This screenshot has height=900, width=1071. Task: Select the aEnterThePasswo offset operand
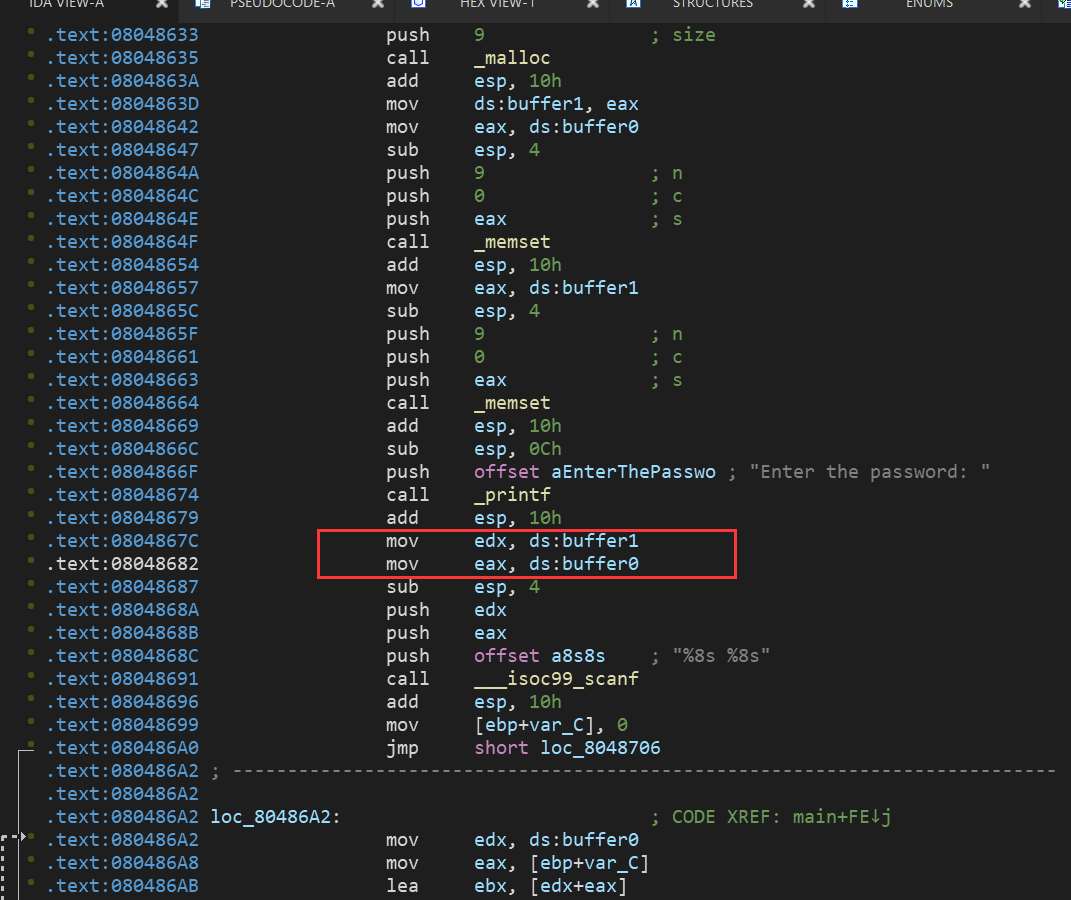point(595,472)
